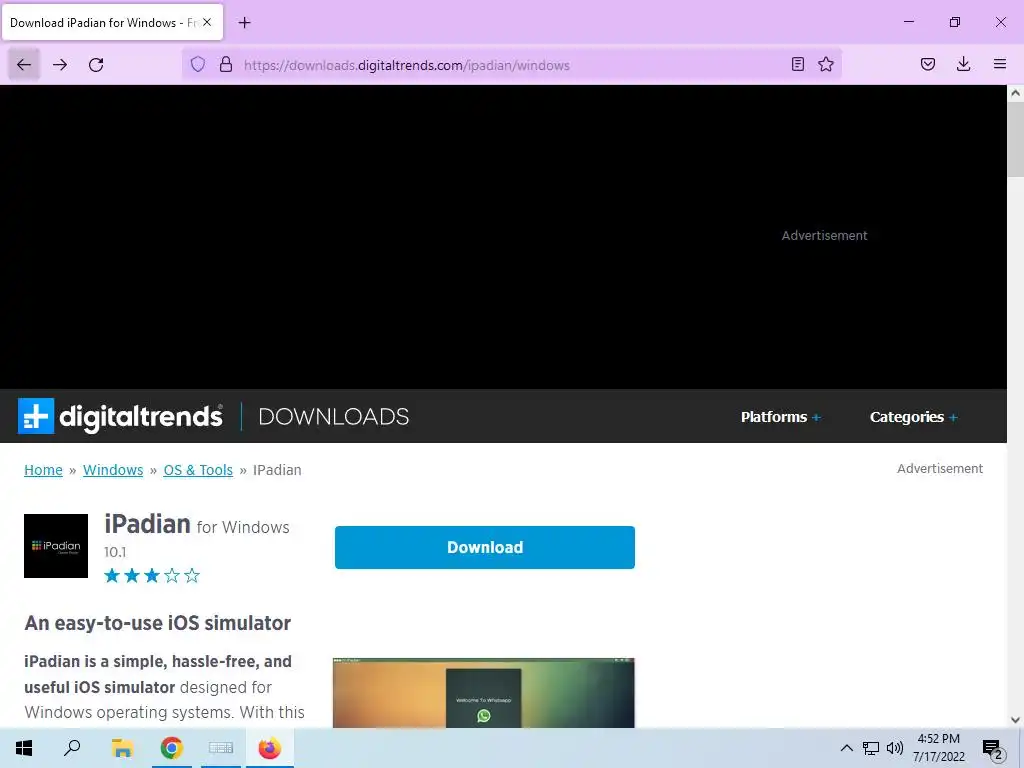Show hidden system tray icons
1024x768 pixels.
(x=846, y=748)
